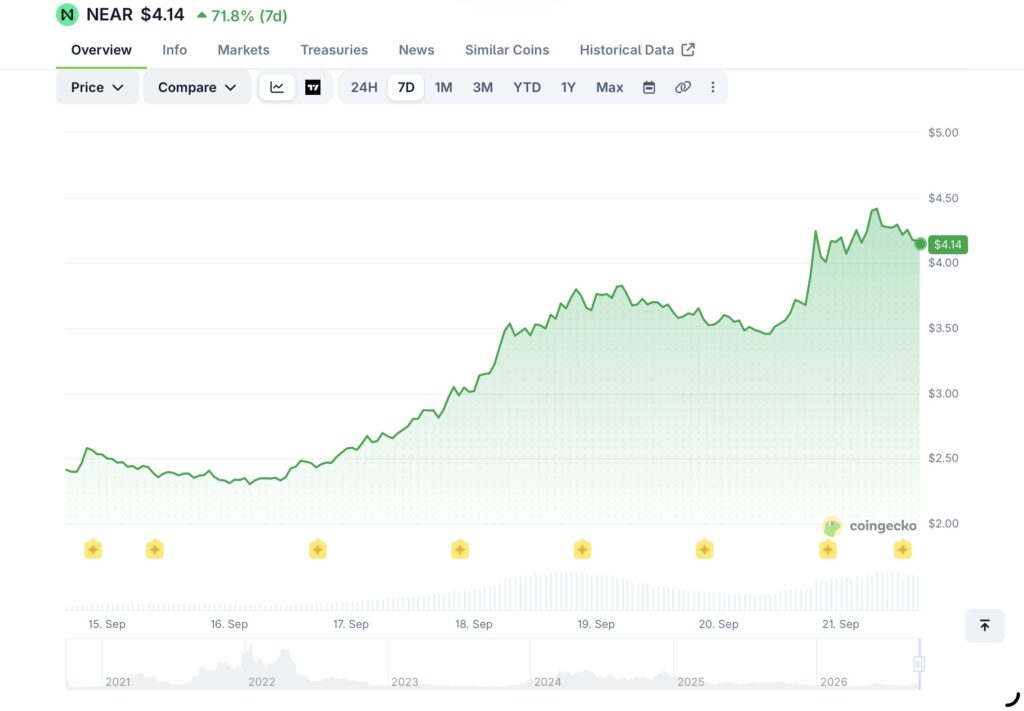
Task: Select the 24H time range
Action: coord(364,87)
